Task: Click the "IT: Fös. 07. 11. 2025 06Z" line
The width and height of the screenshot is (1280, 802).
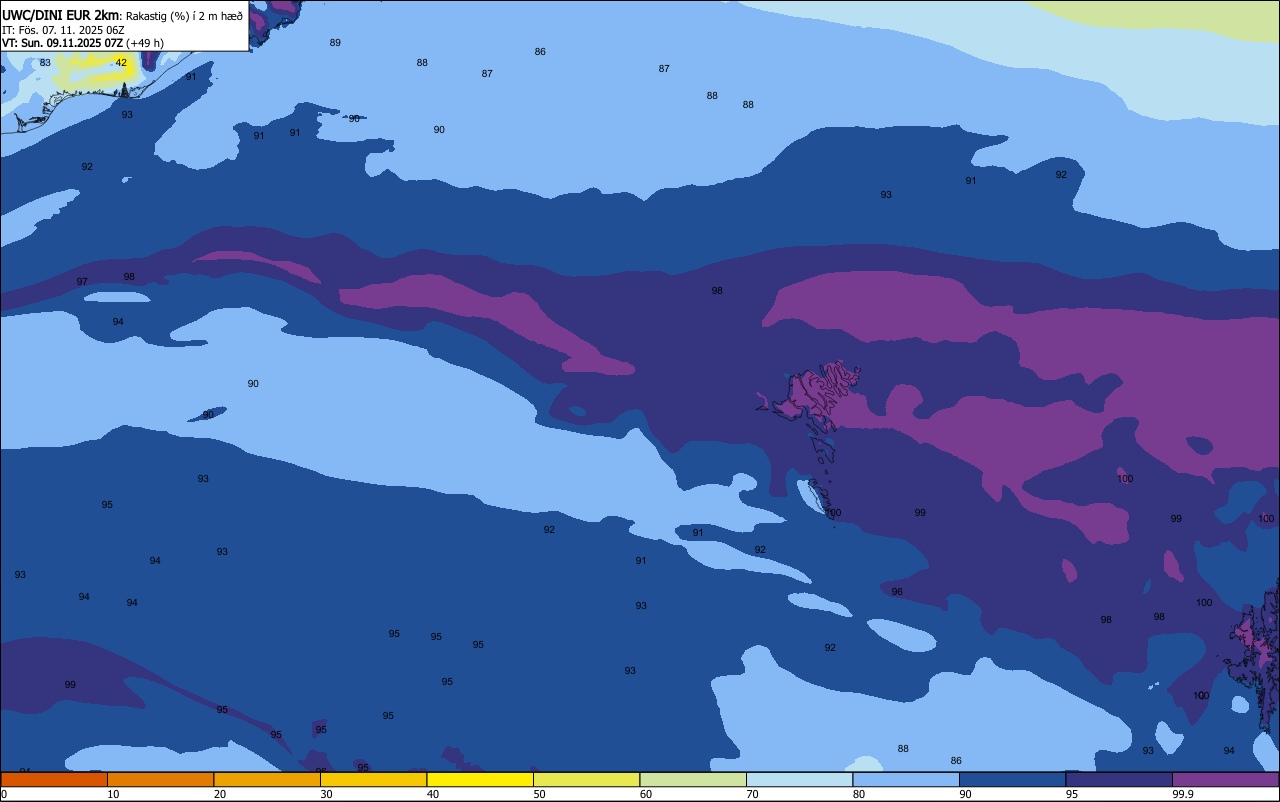Action: tap(63, 30)
